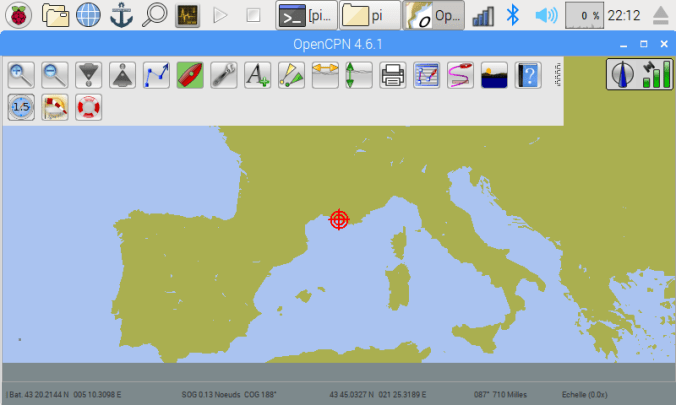The width and height of the screenshot is (676, 405).
Task: Toggle auto follow red boat icon
Action: point(190,75)
